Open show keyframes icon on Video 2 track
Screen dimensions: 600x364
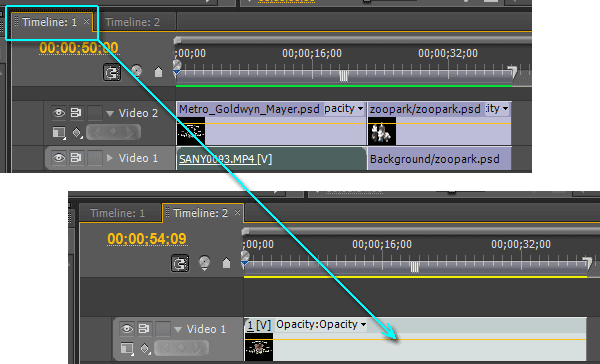77,133
